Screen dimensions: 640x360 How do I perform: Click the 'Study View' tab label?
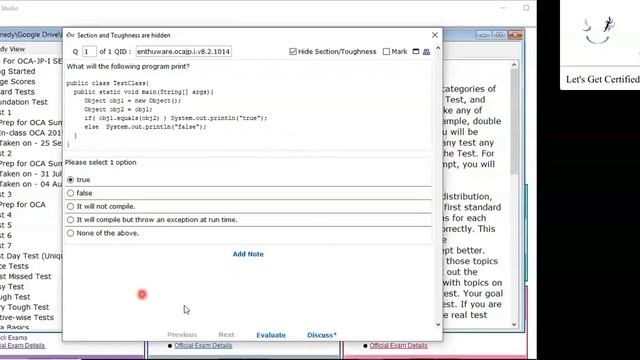coord(13,49)
